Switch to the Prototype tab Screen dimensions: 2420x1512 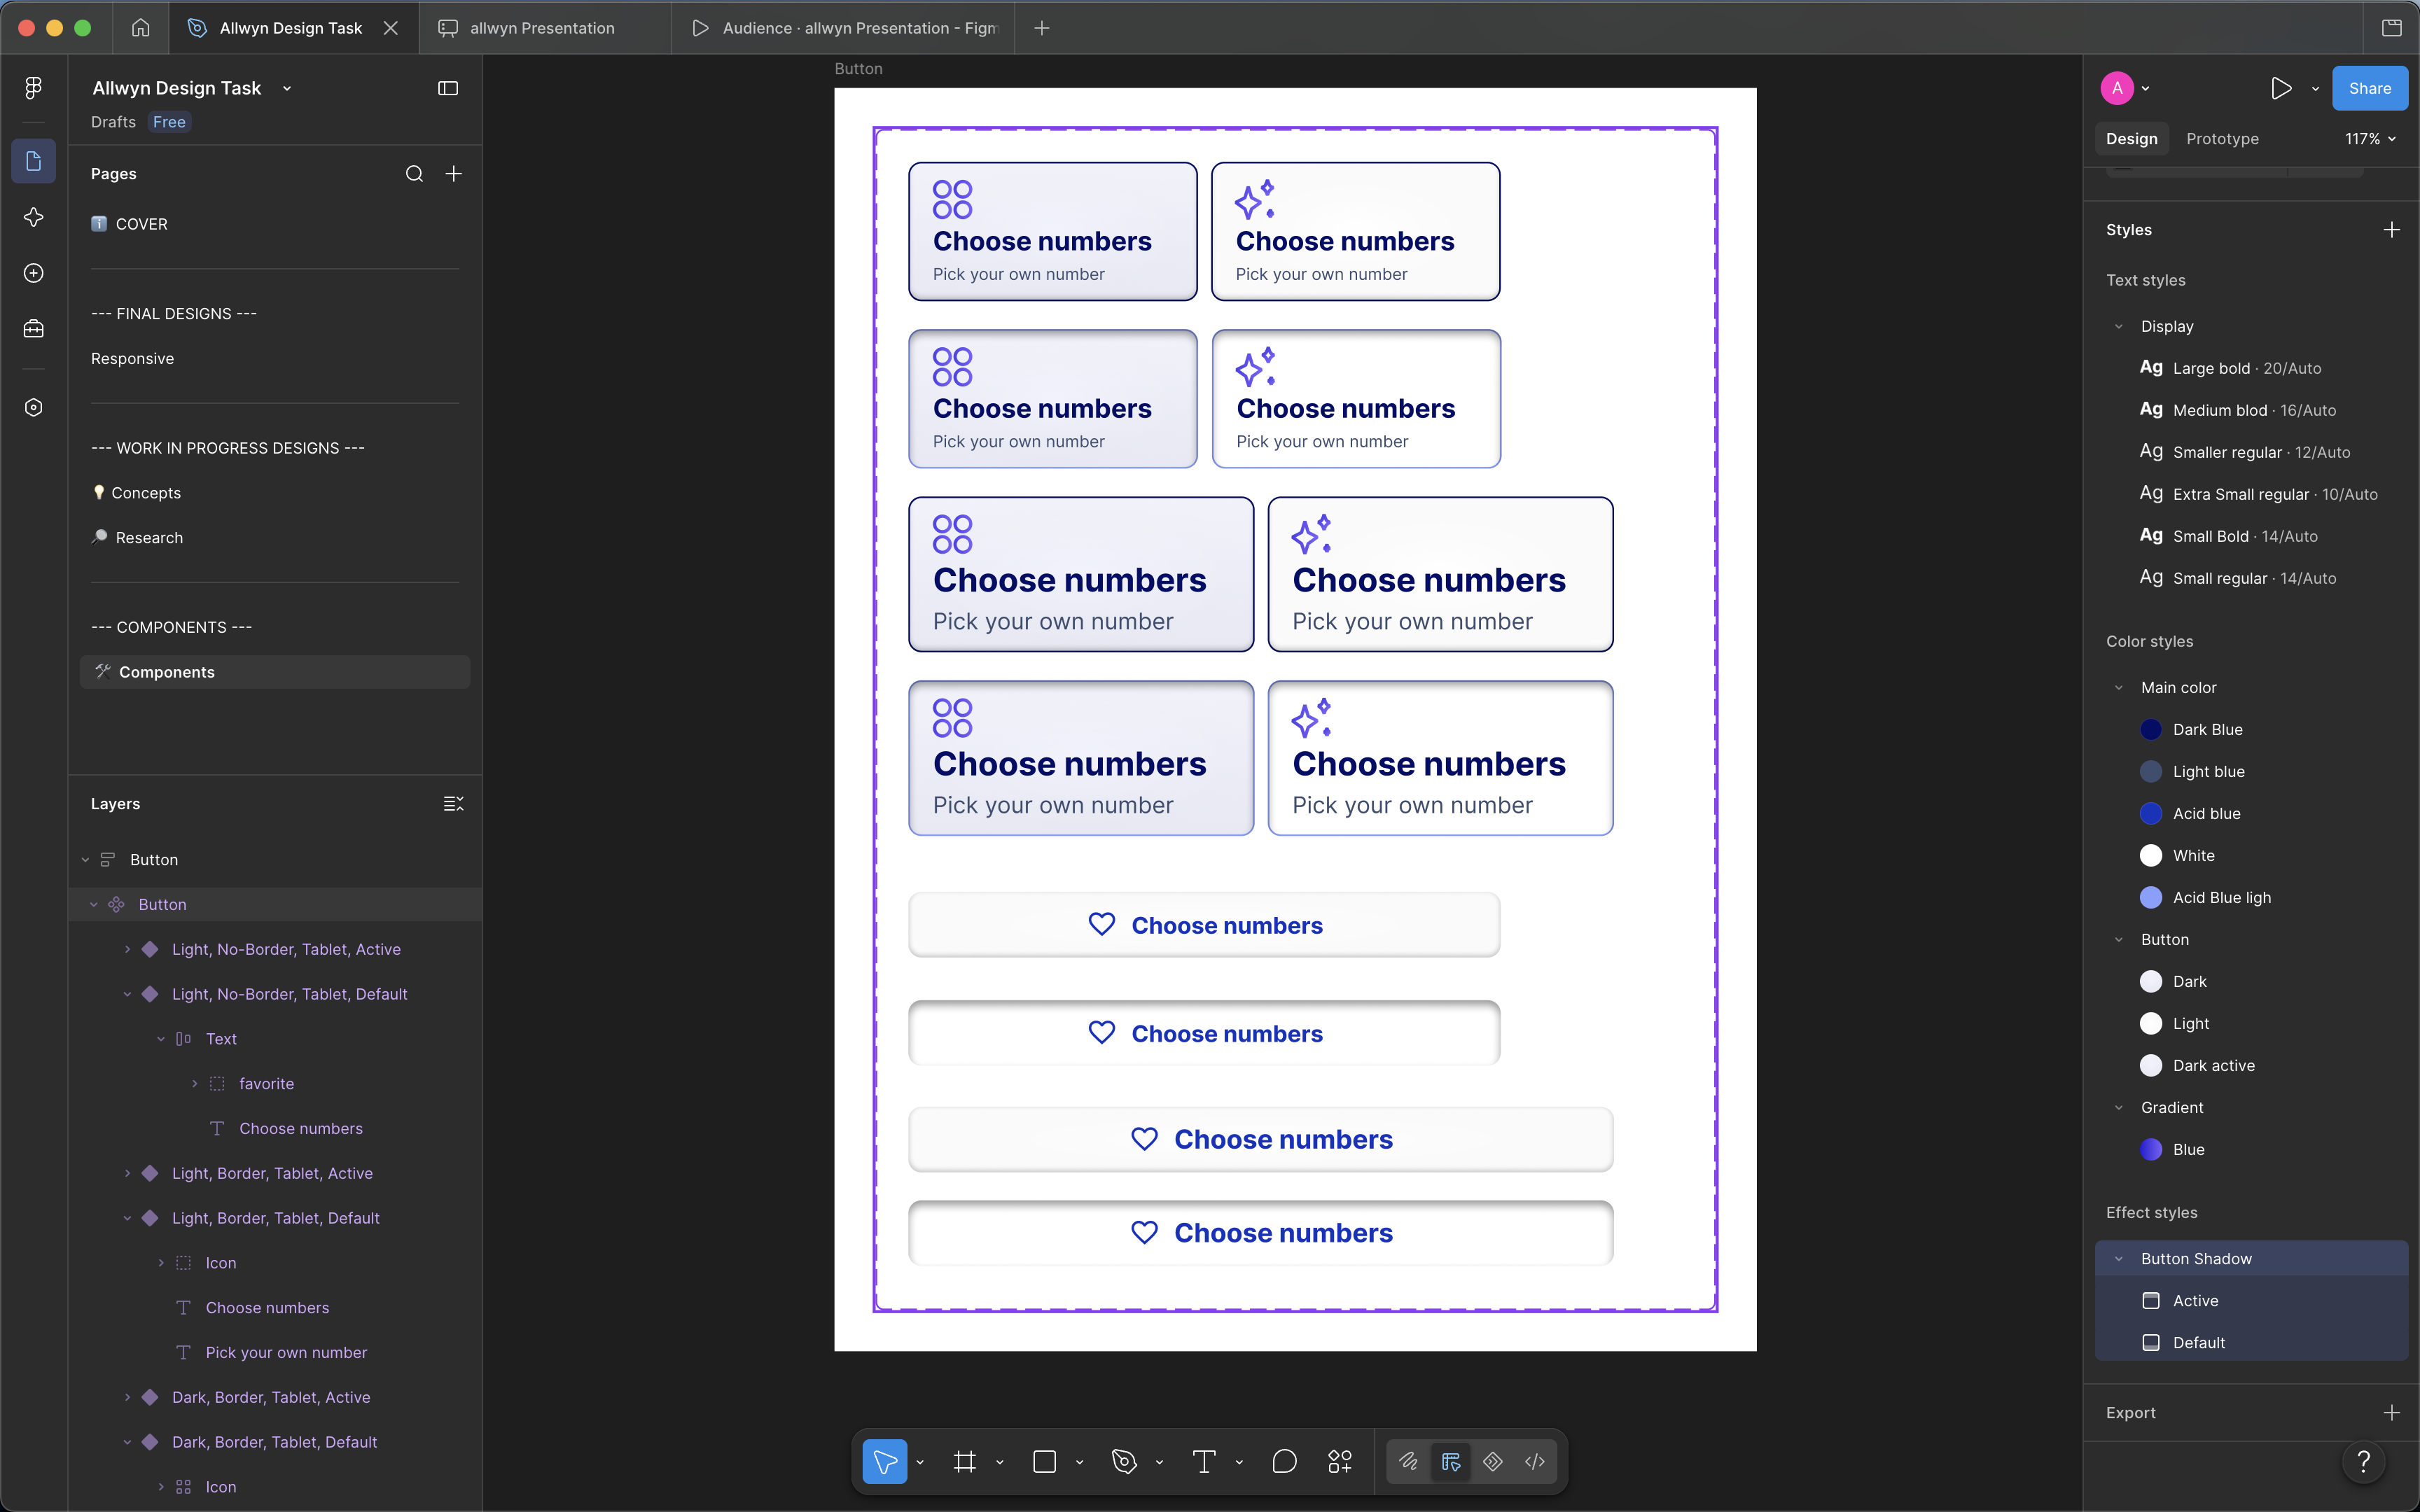pyautogui.click(x=2222, y=139)
